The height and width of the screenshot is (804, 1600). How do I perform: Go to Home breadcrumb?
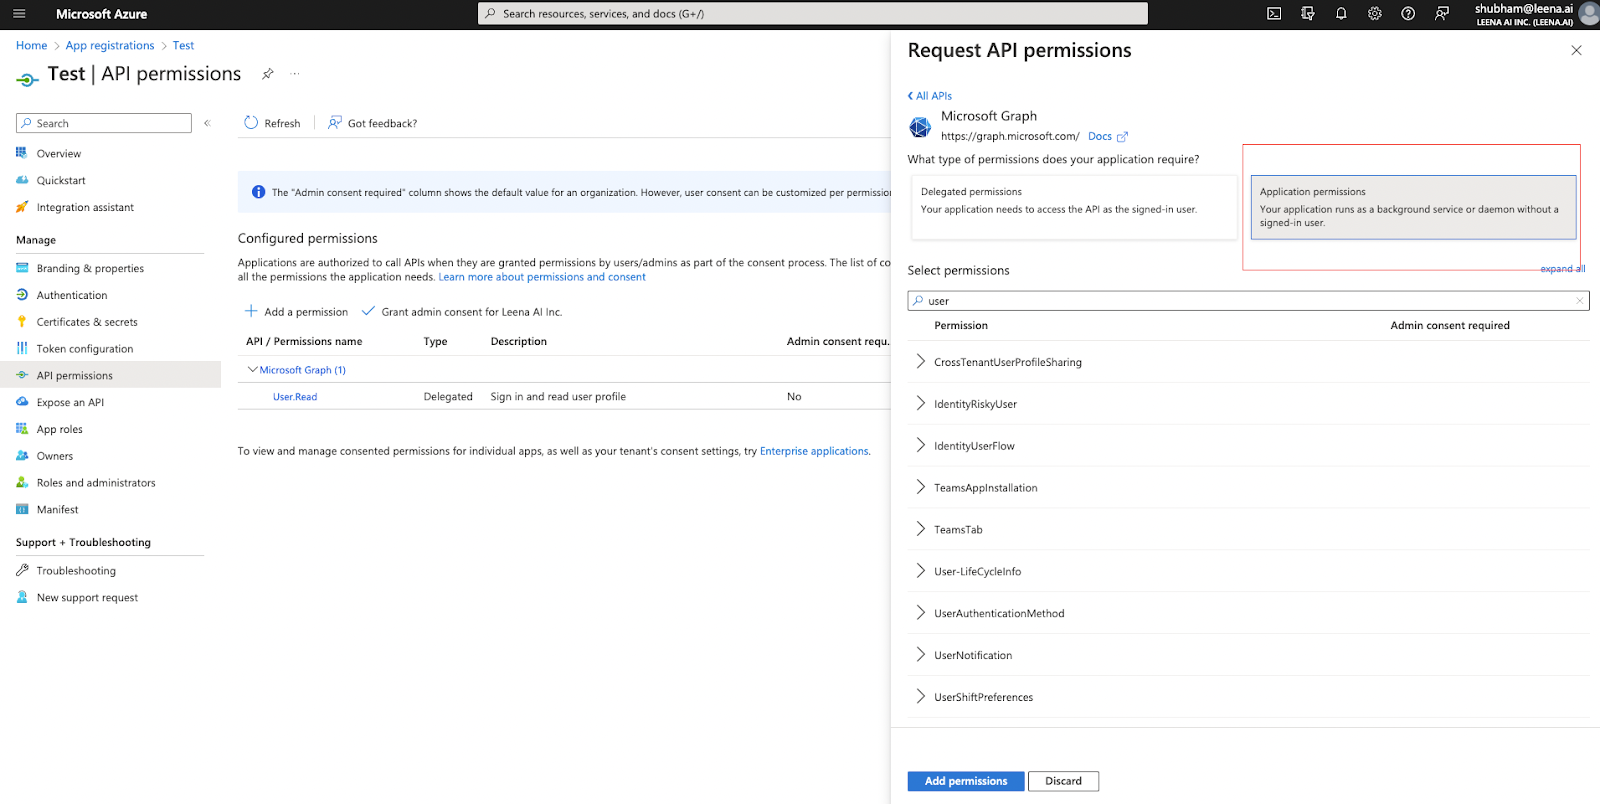32,46
